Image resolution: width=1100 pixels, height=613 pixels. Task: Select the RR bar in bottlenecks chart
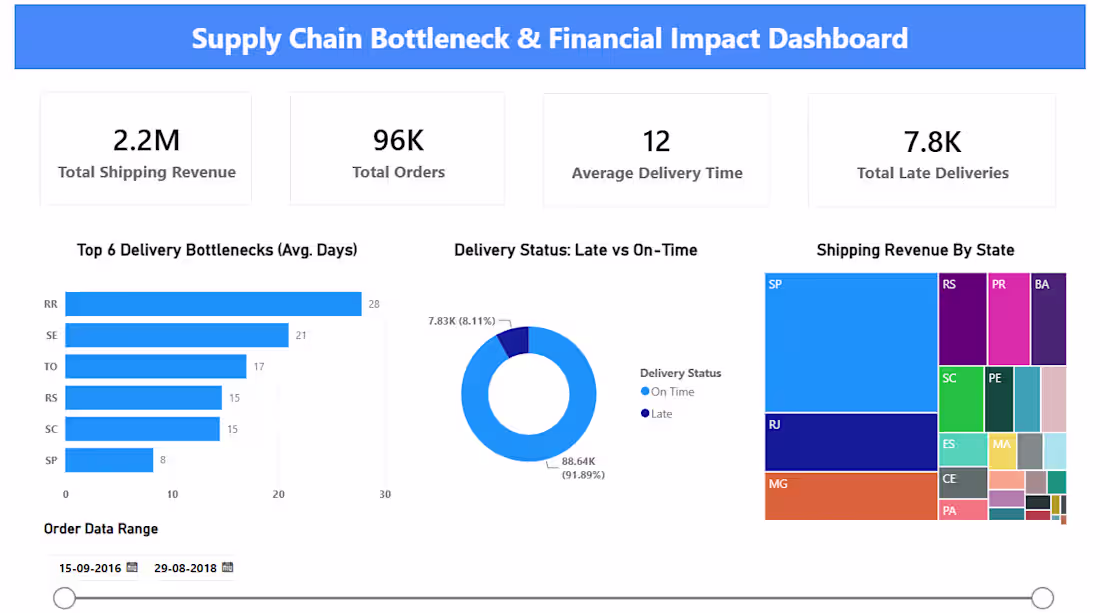[x=213, y=304]
